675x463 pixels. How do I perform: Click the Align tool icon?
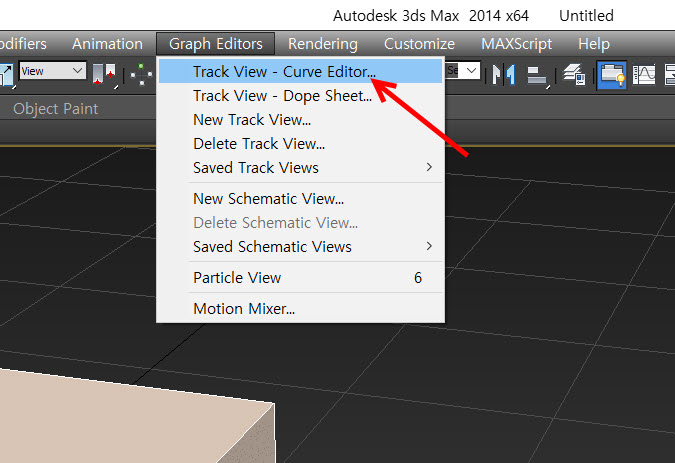click(537, 76)
